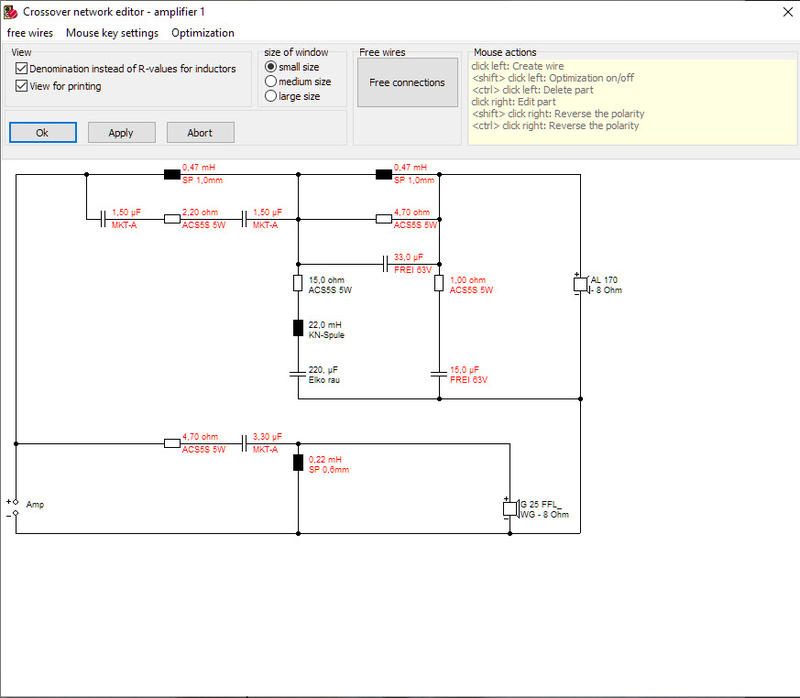Select the G 25 FFL tweeter speaker symbol
Screen dimensions: 800x698
pos(510,509)
